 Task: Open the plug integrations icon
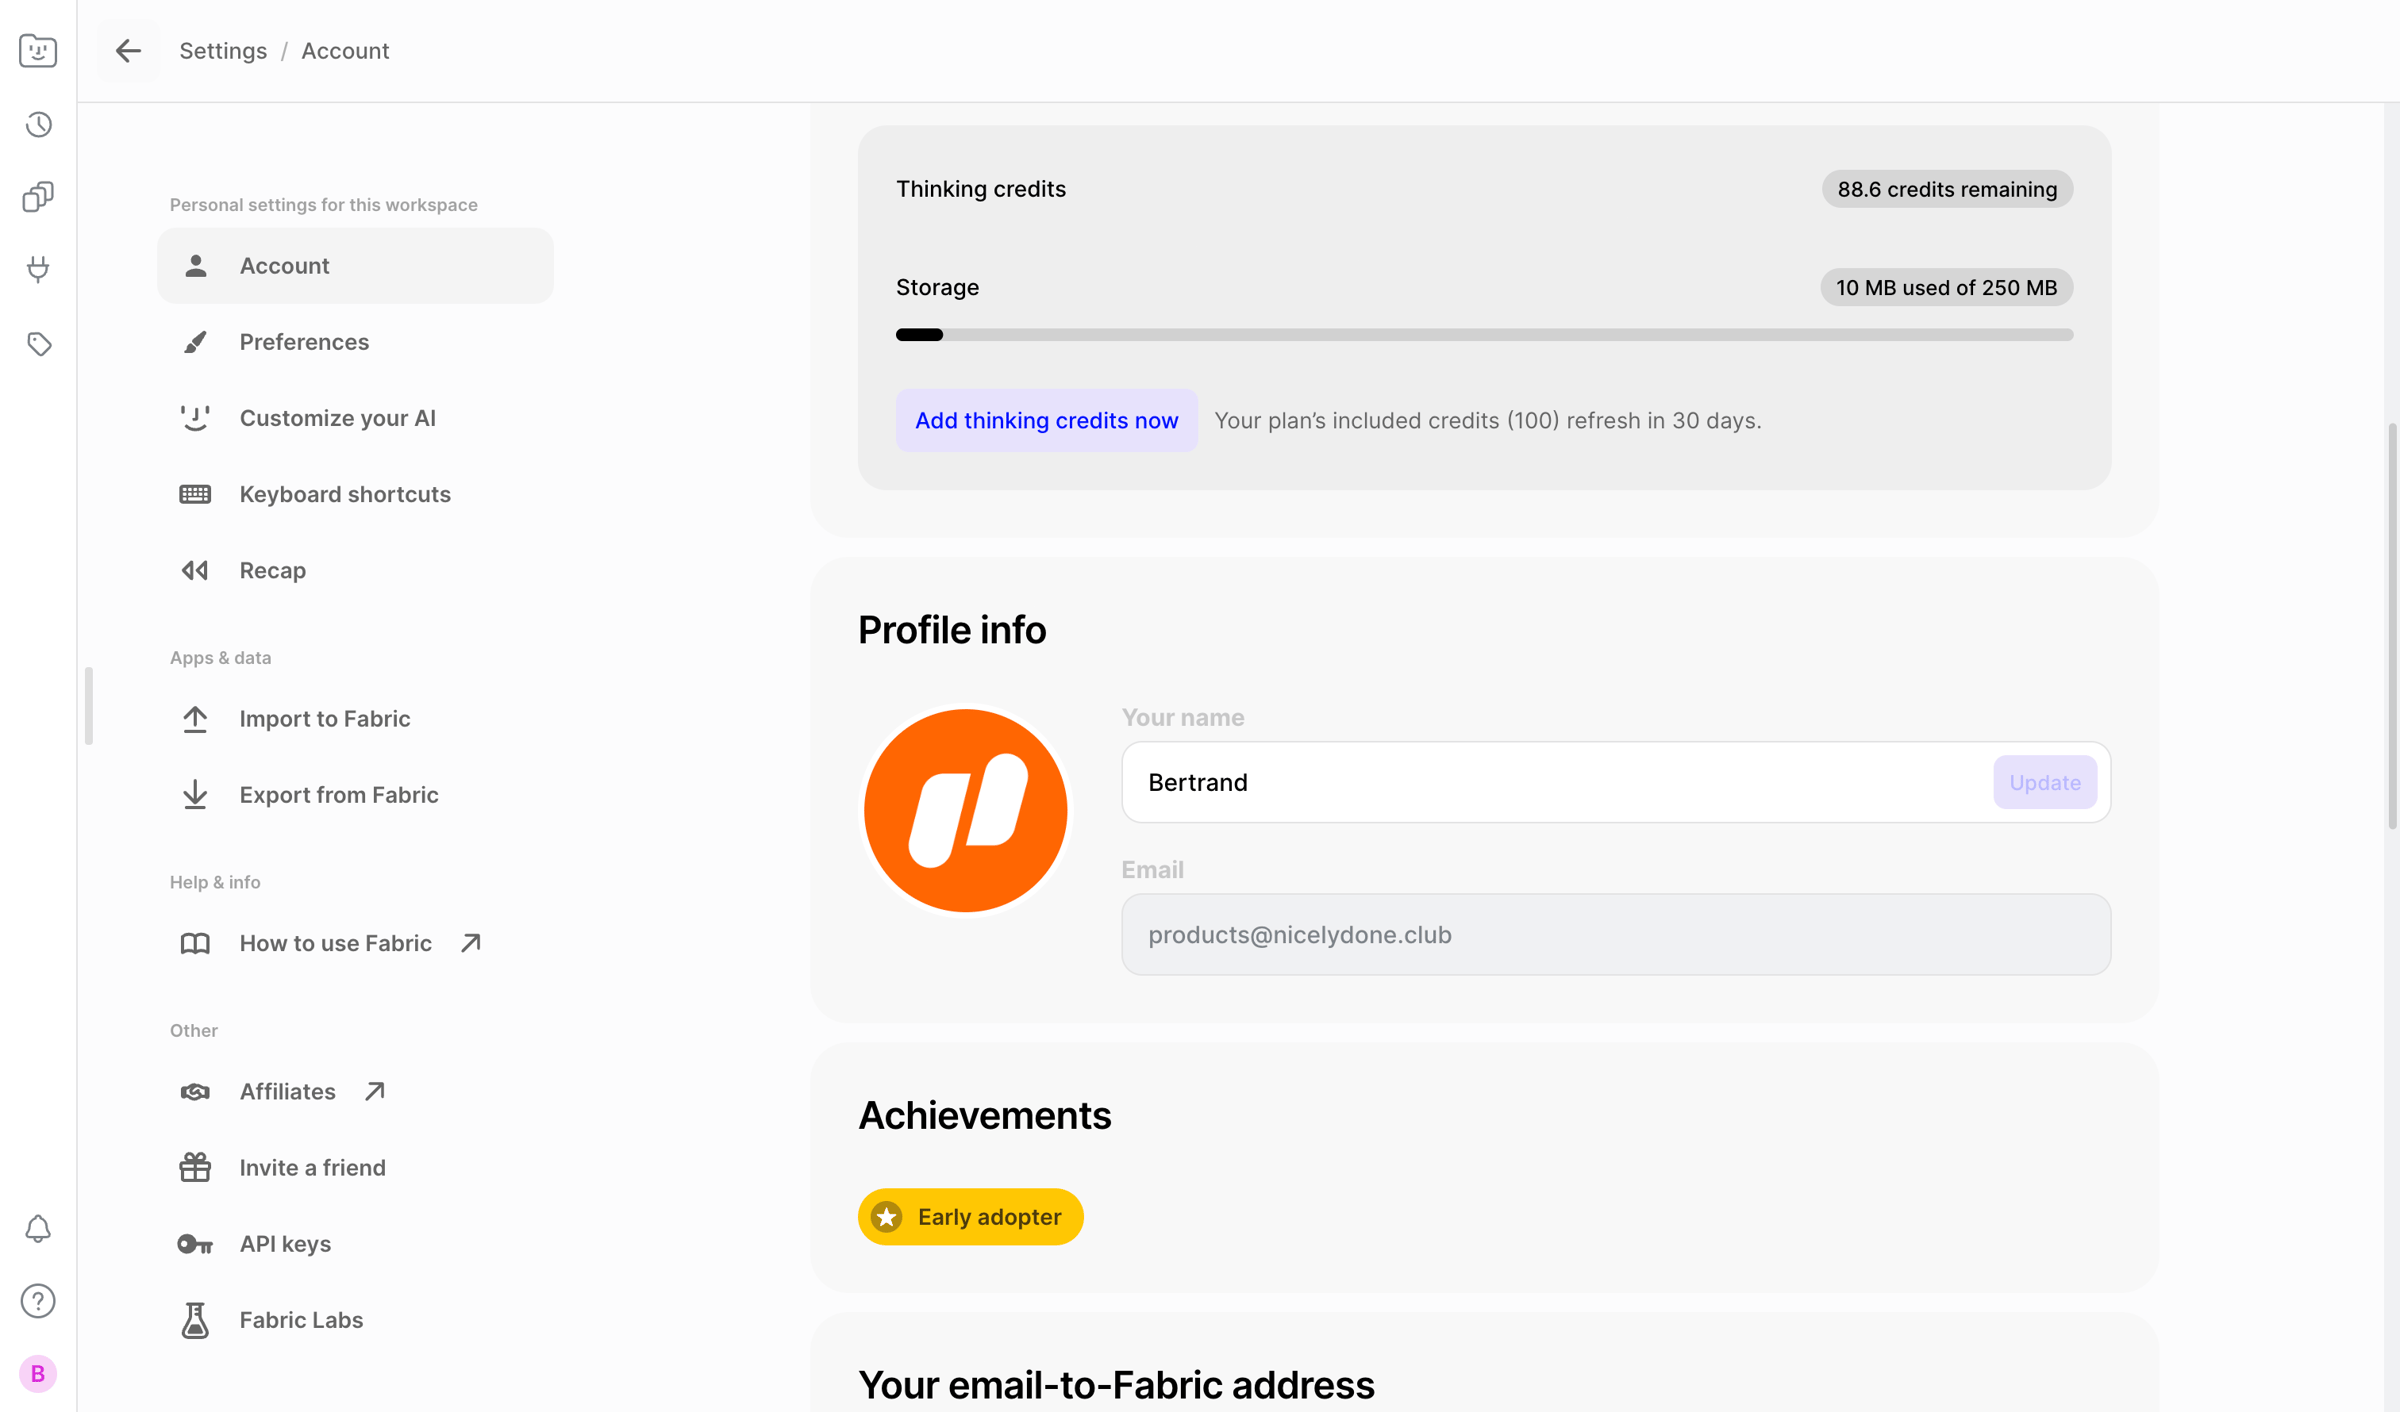coord(38,270)
